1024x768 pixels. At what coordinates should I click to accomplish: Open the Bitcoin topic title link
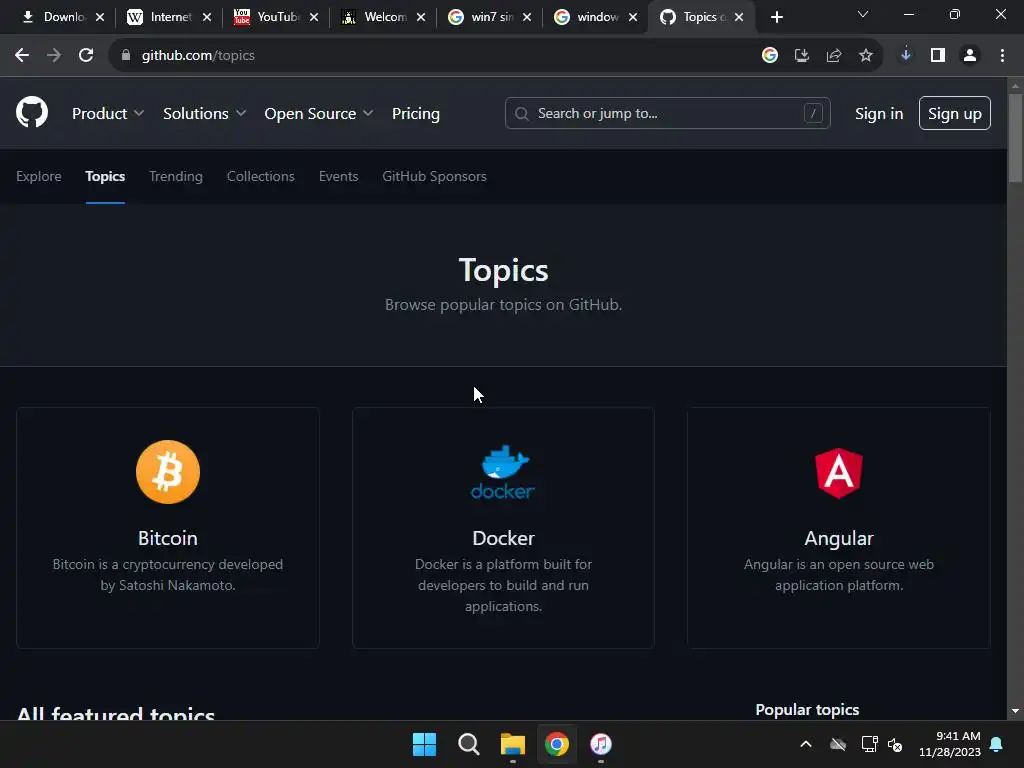tap(168, 538)
